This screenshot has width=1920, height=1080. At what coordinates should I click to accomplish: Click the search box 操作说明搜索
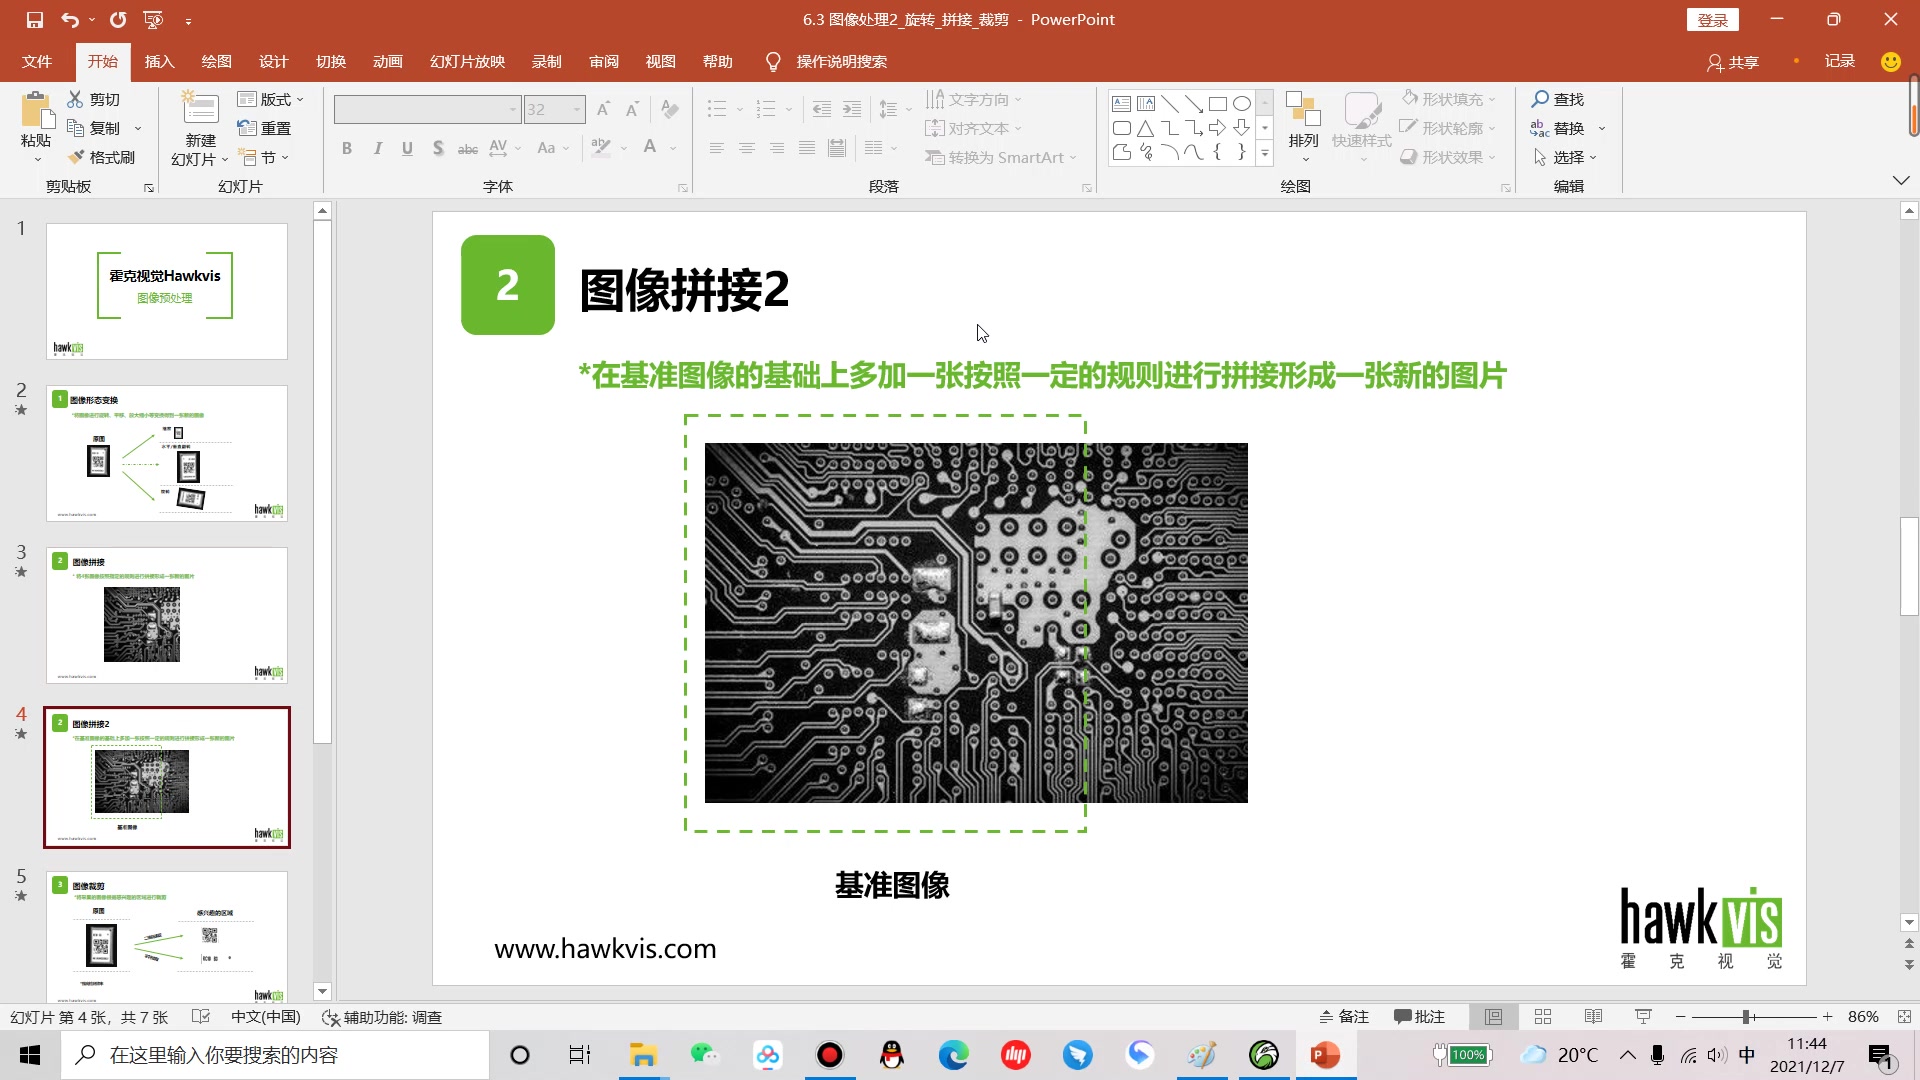coord(841,61)
